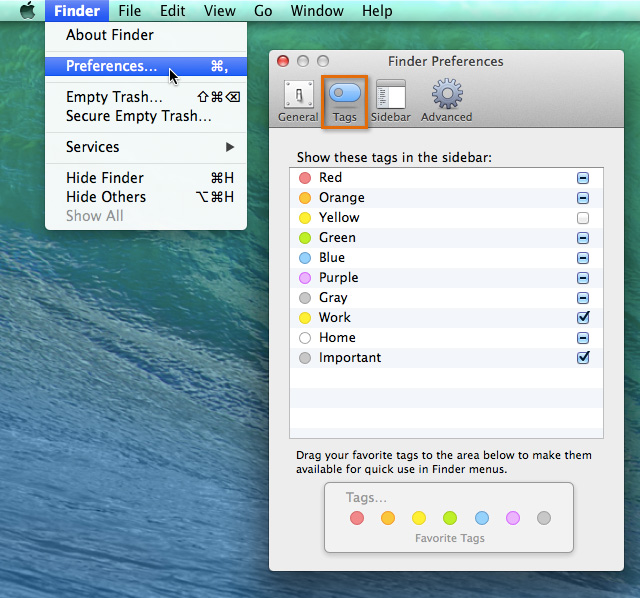This screenshot has width=640, height=598.
Task: Open the Finder menu in menu bar
Action: coord(77,11)
